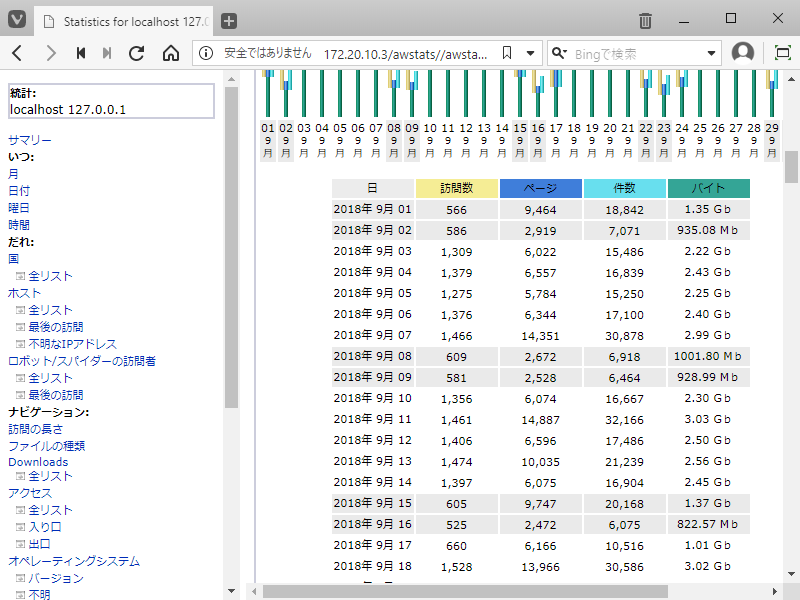Click the back navigation arrow

(x=18, y=53)
